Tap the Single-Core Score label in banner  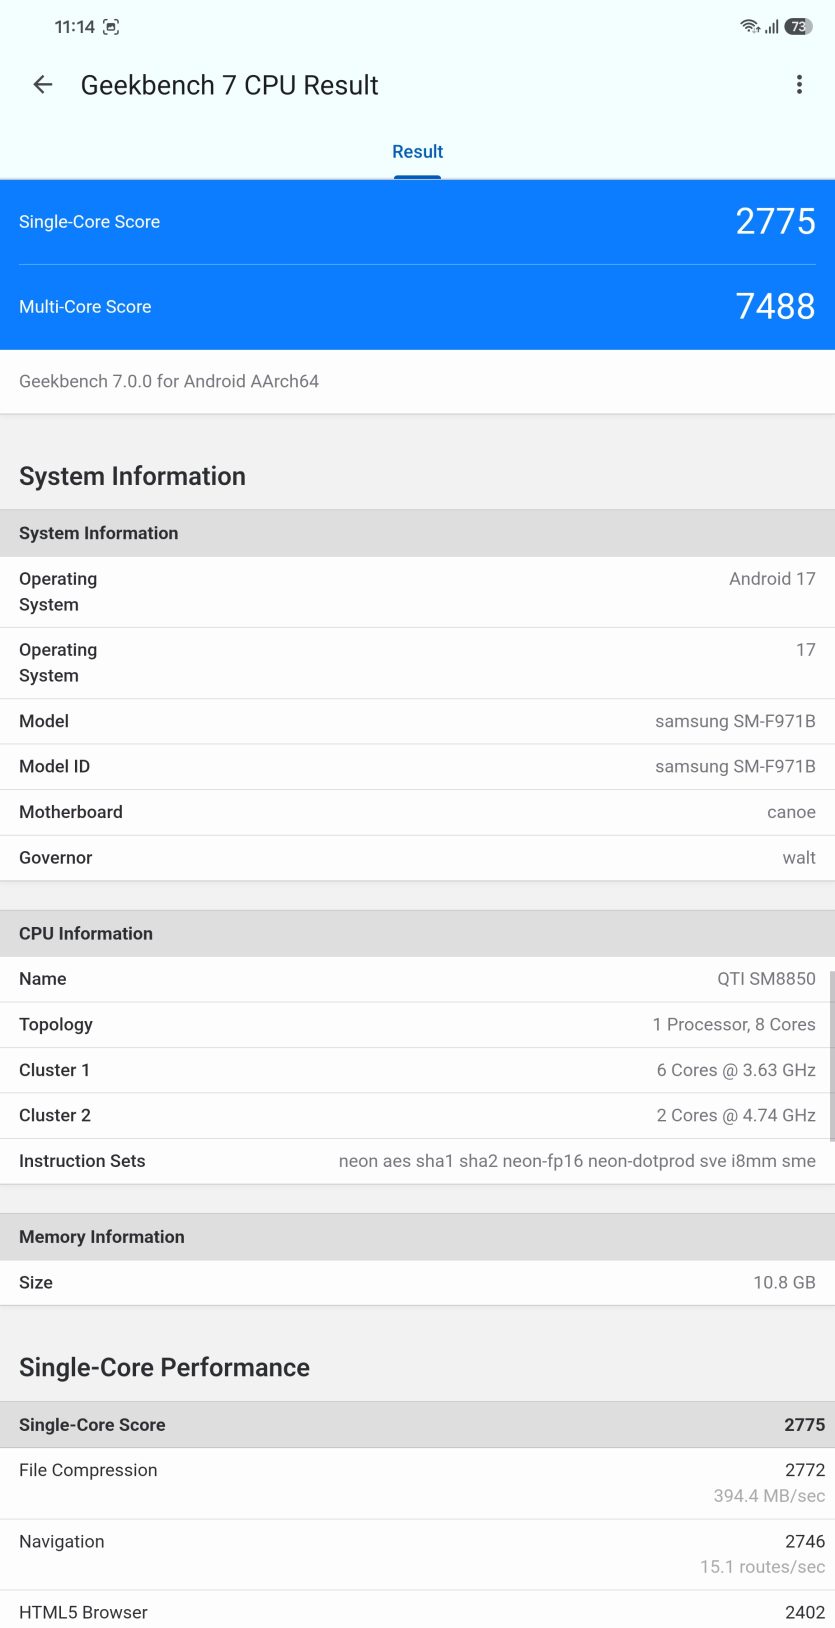coord(89,222)
